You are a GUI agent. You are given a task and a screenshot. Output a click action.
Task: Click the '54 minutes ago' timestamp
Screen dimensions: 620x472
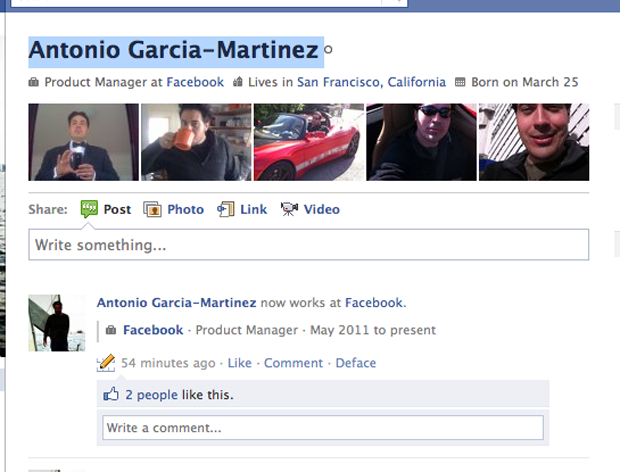tap(168, 363)
